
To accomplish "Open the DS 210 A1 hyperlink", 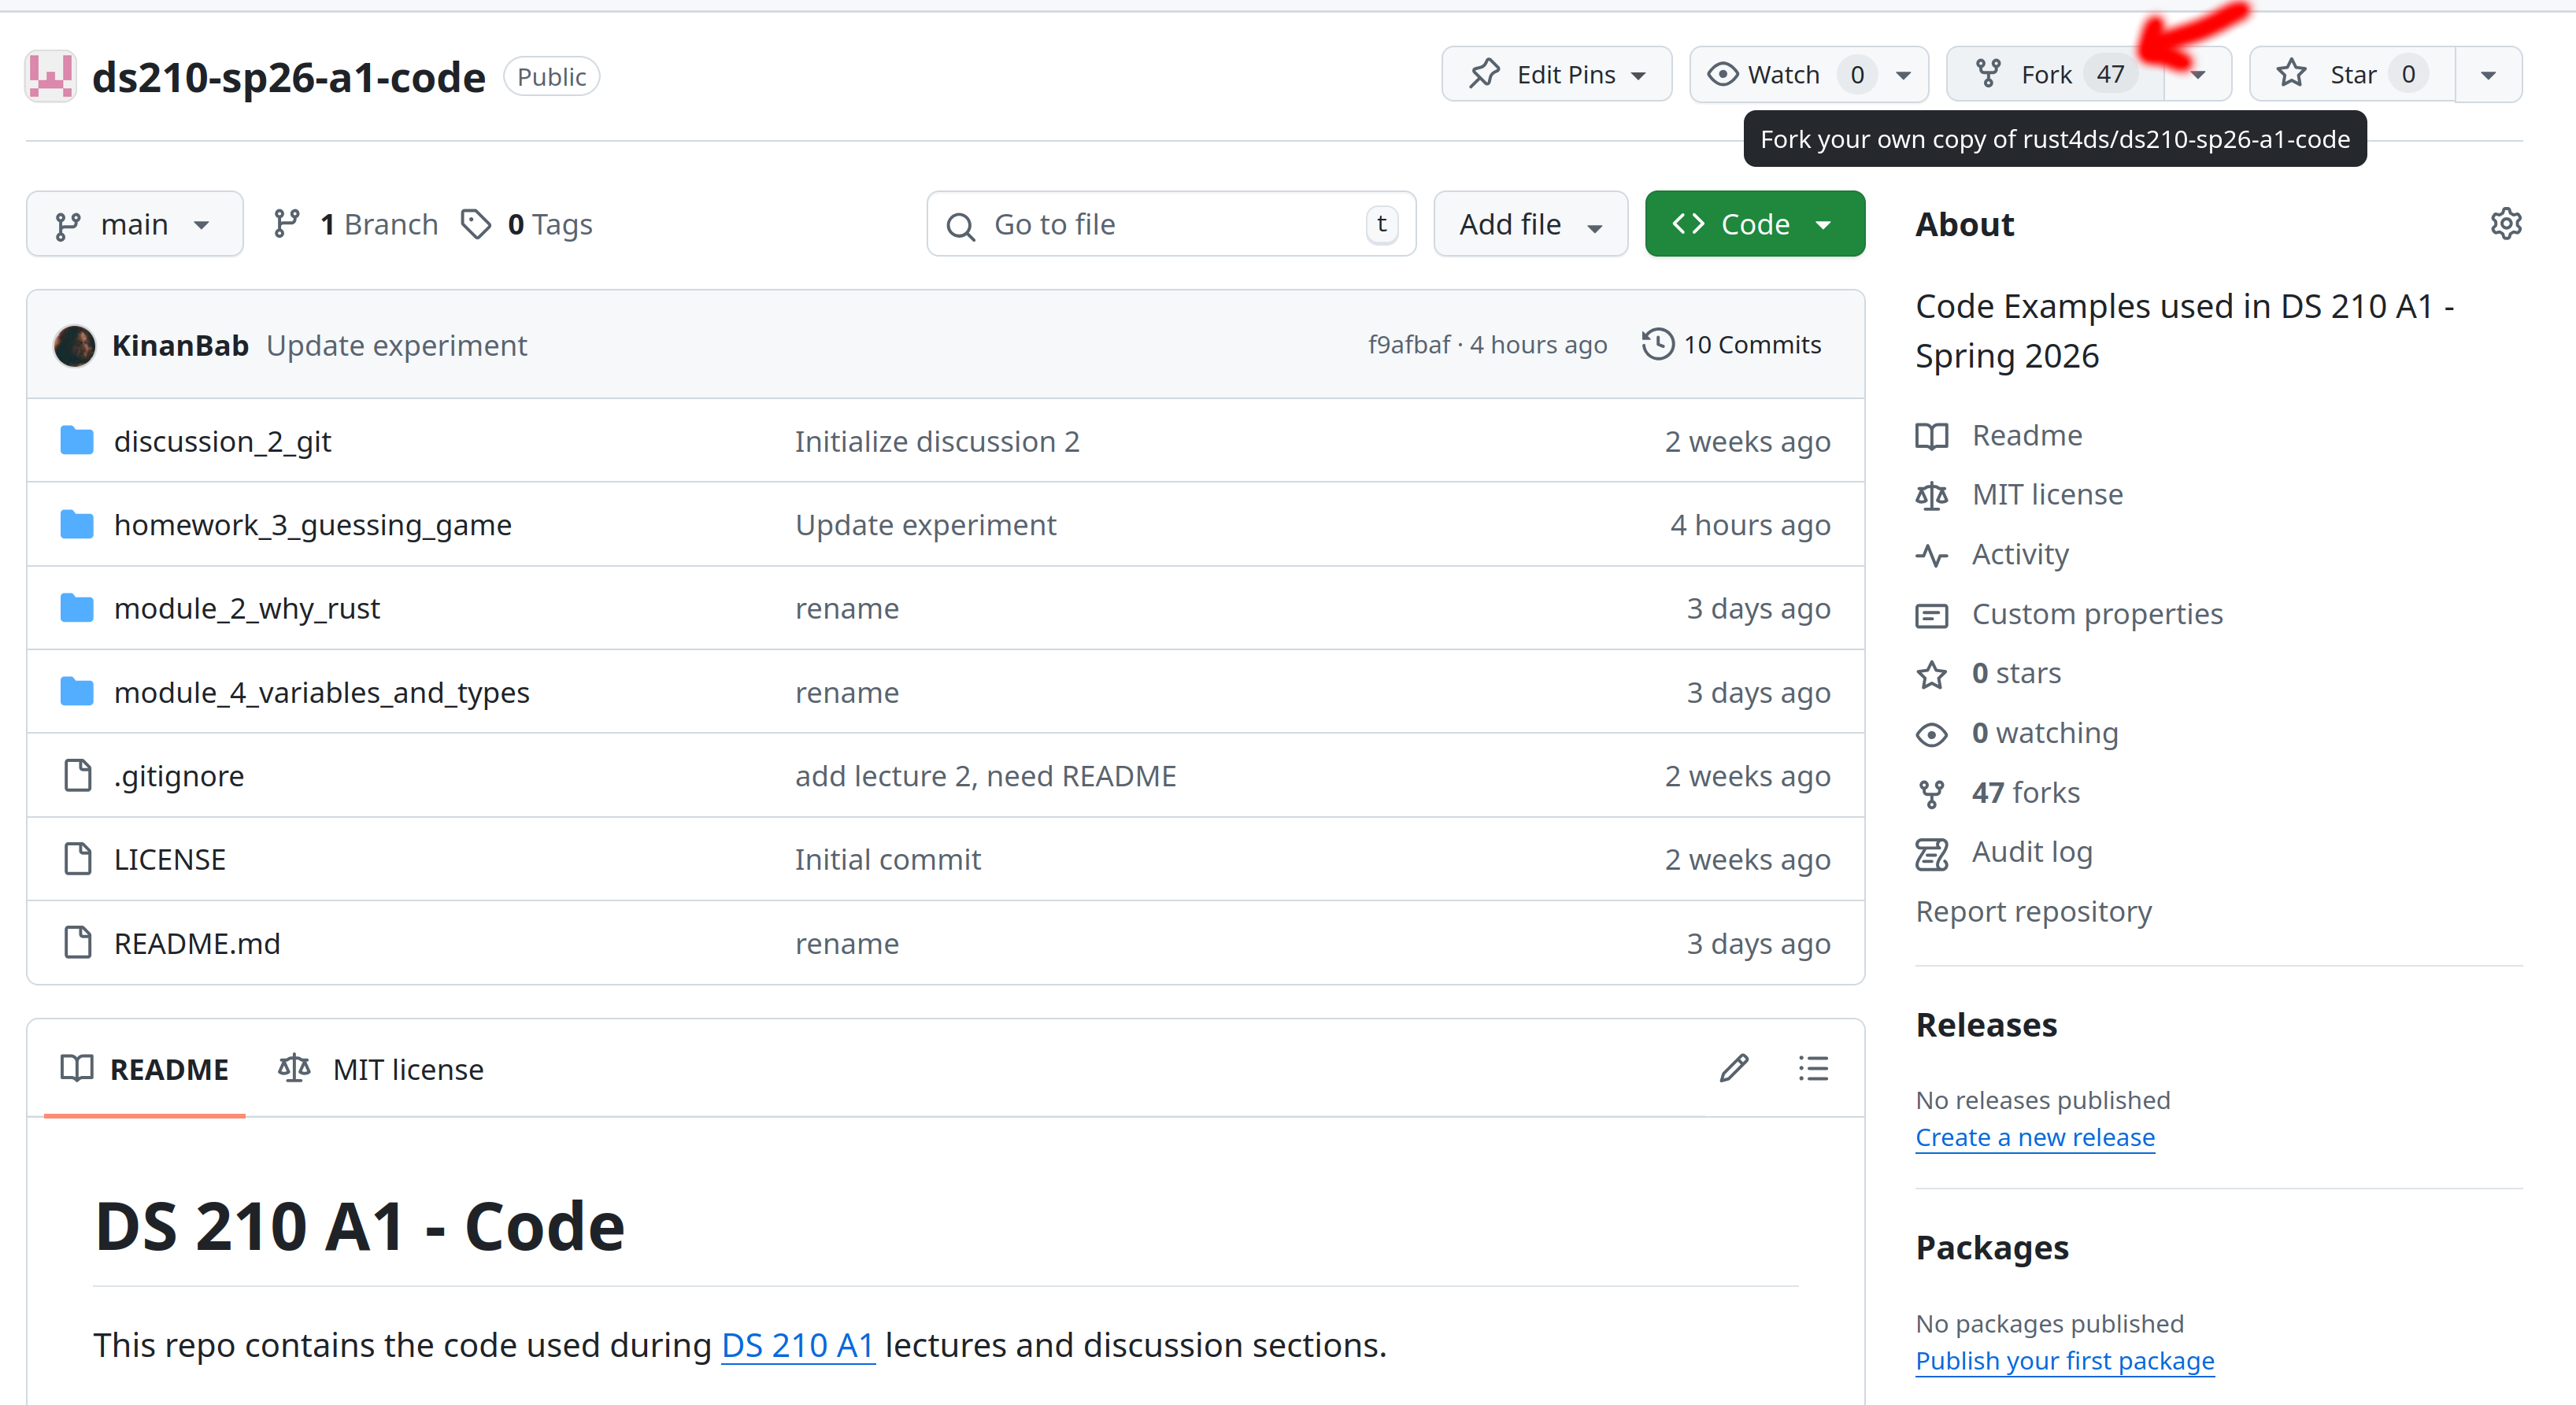I will click(x=797, y=1345).
